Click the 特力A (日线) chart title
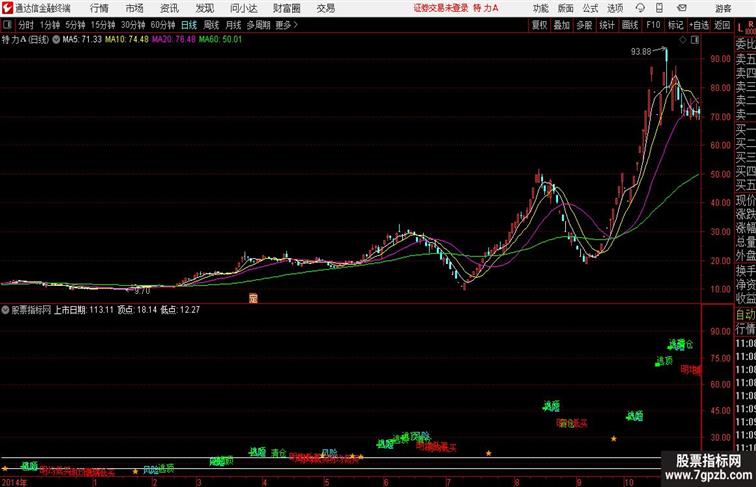The width and height of the screenshot is (756, 487). [26, 40]
